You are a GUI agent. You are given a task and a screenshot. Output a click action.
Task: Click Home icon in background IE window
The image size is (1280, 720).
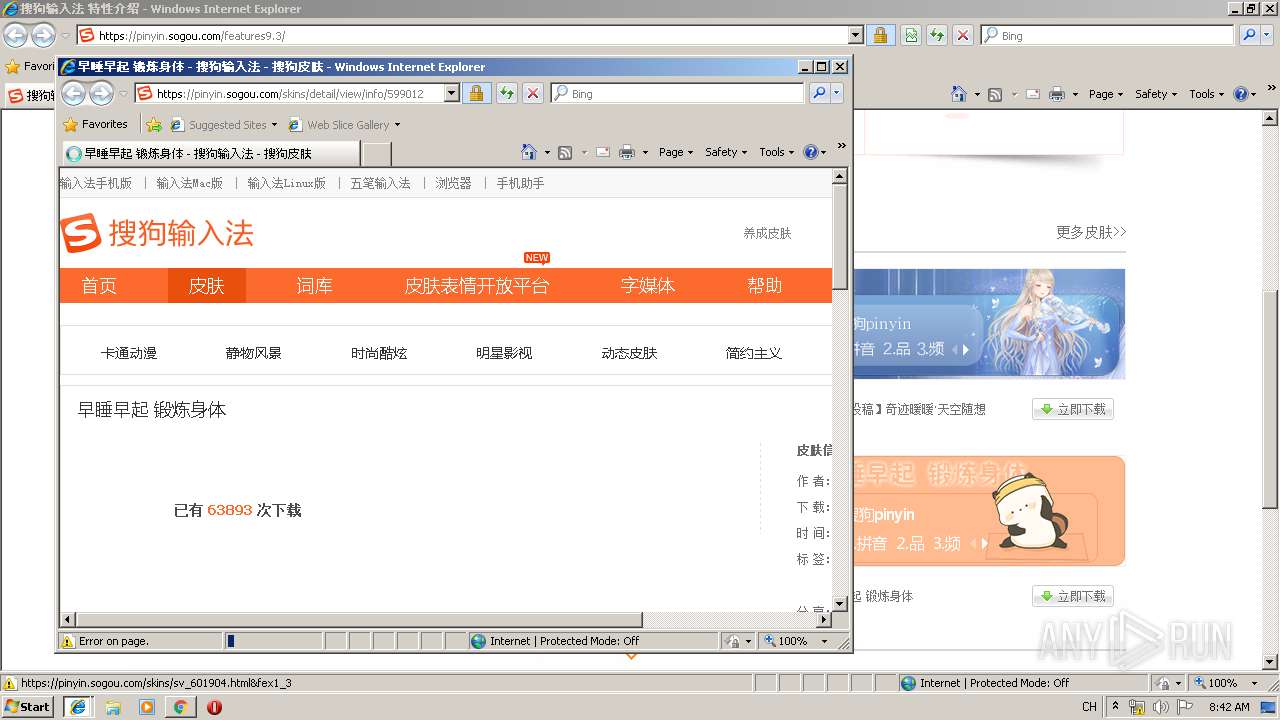pyautogui.click(x=959, y=94)
